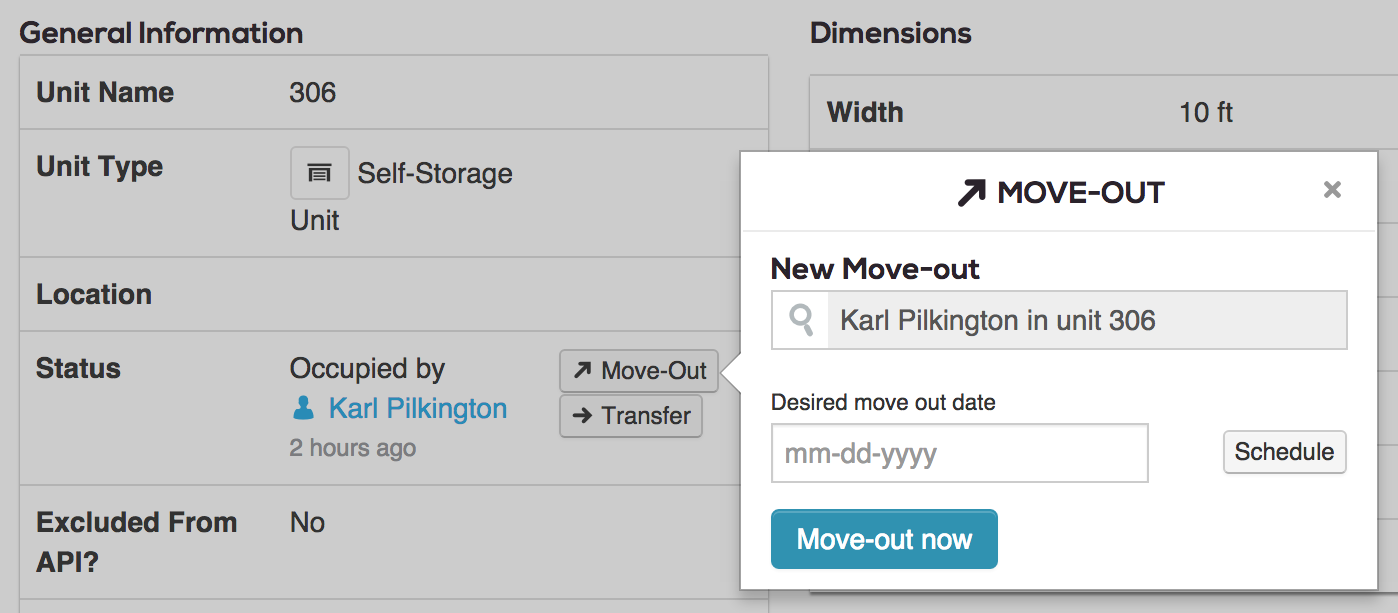Click the '2 hours ago' timestamp

[x=353, y=448]
